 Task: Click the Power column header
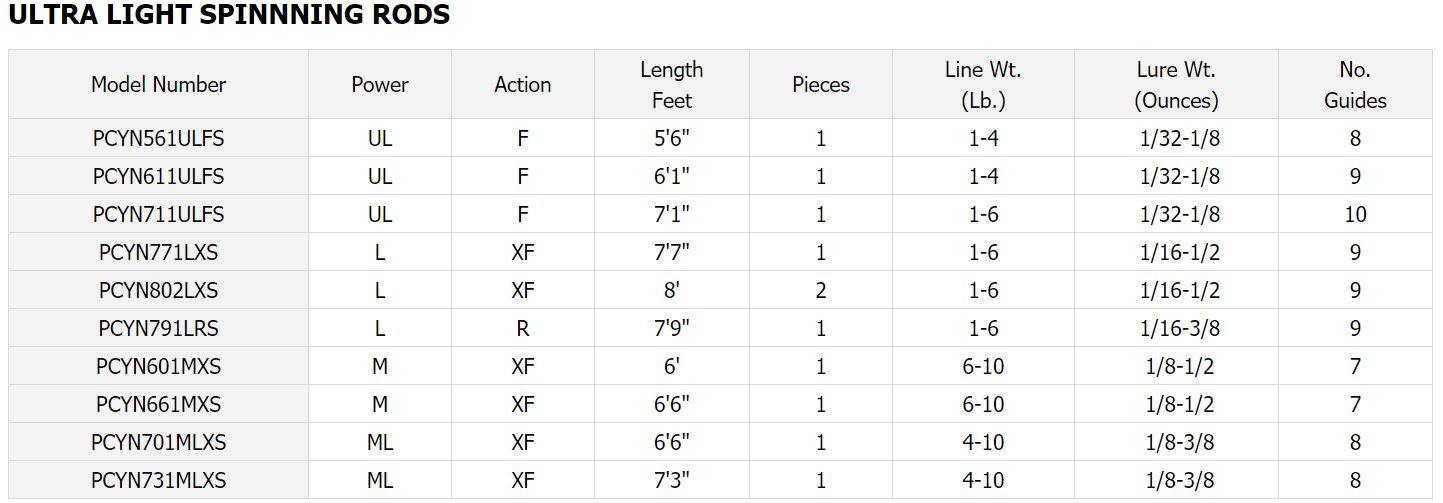pyautogui.click(x=380, y=85)
